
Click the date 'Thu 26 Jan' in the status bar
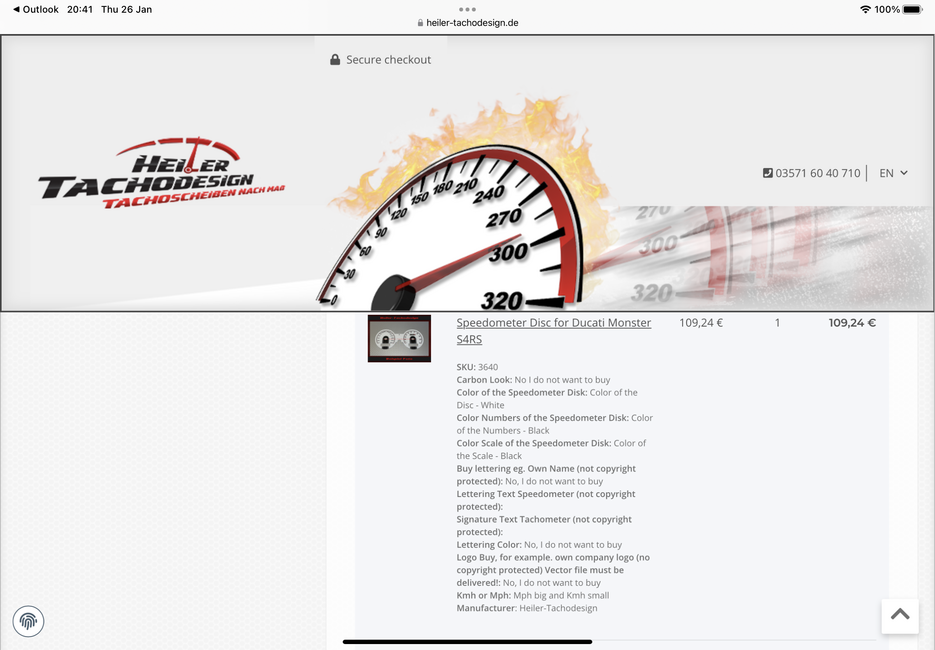point(126,10)
